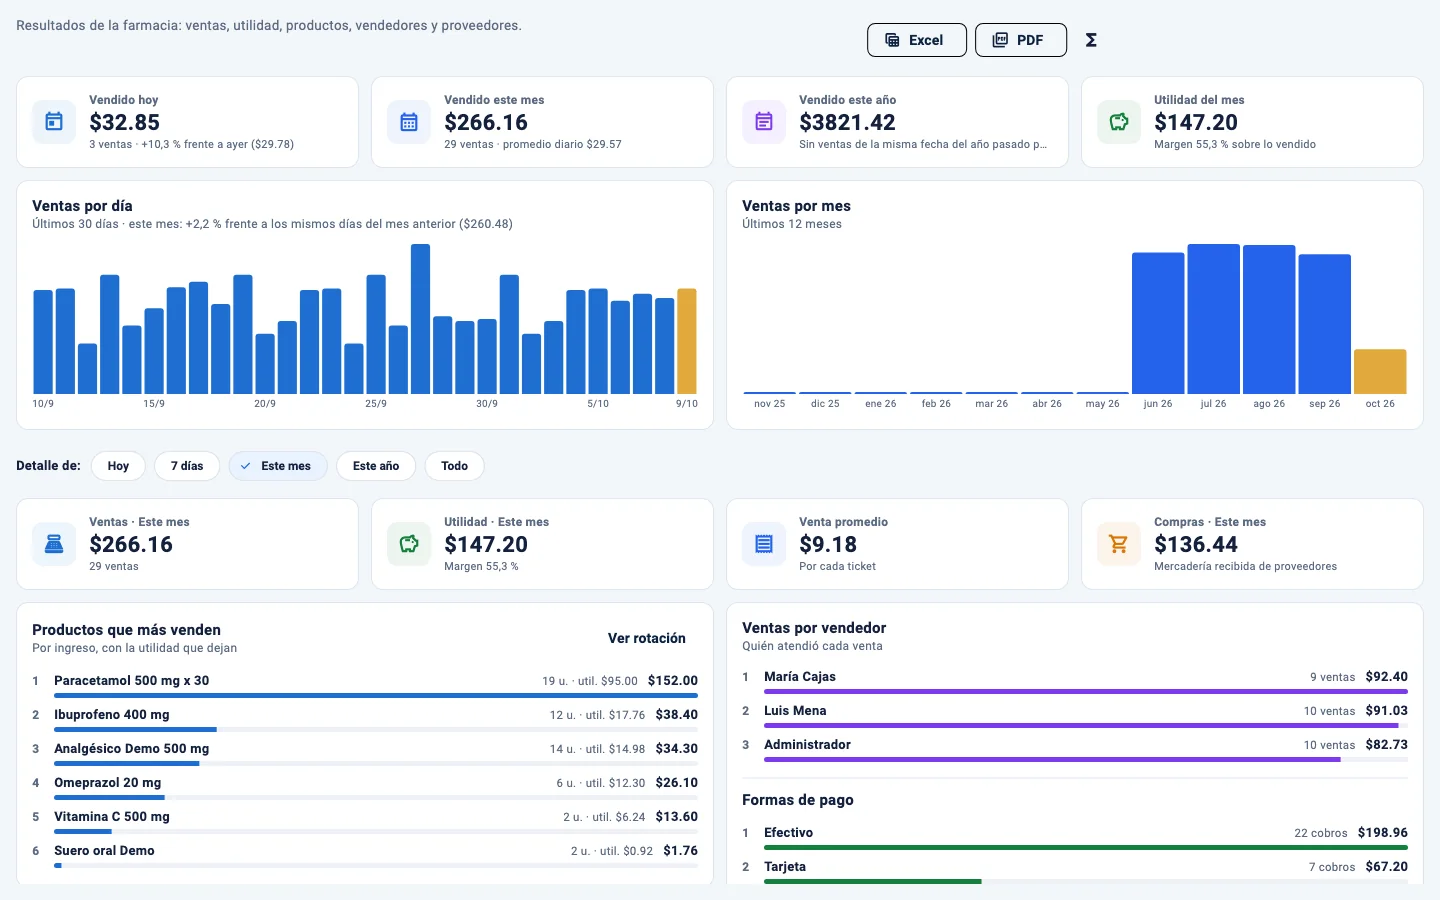Click the Ibuprofeno 400 mg product row
The height and width of the screenshot is (900, 1440).
[365, 719]
